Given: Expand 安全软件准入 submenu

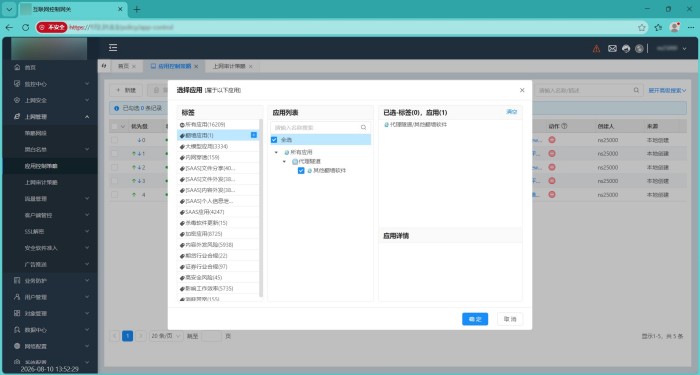Looking at the screenshot, I should coord(49,248).
